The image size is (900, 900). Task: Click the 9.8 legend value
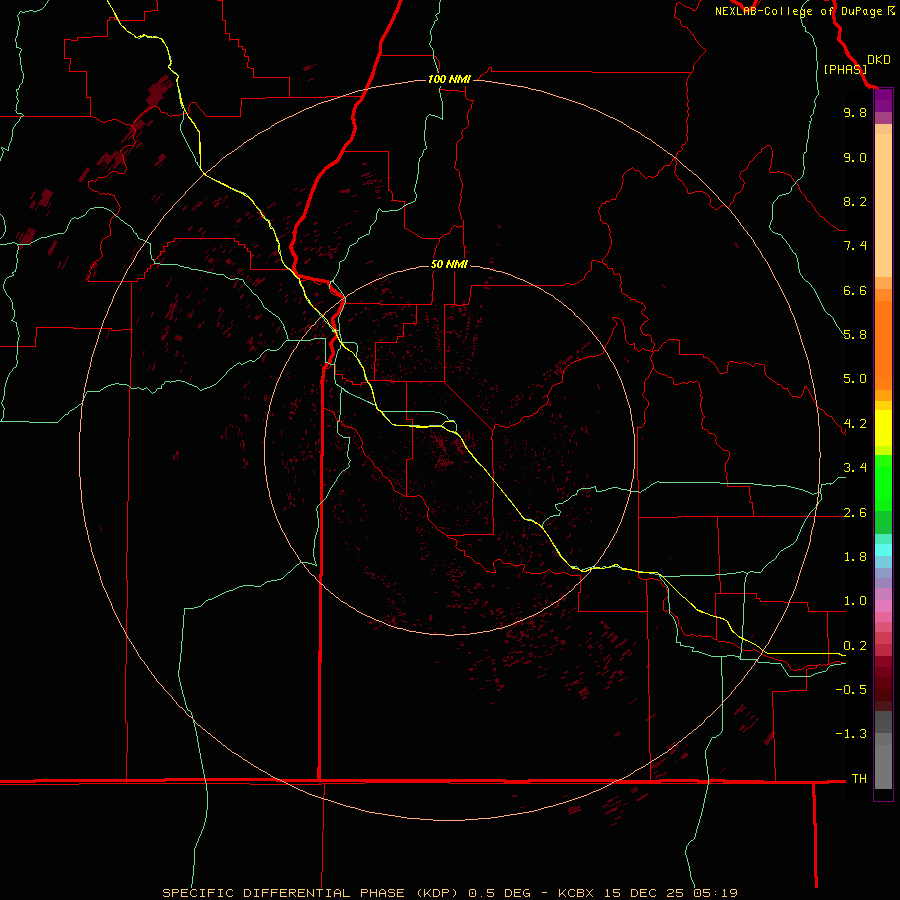pyautogui.click(x=855, y=112)
